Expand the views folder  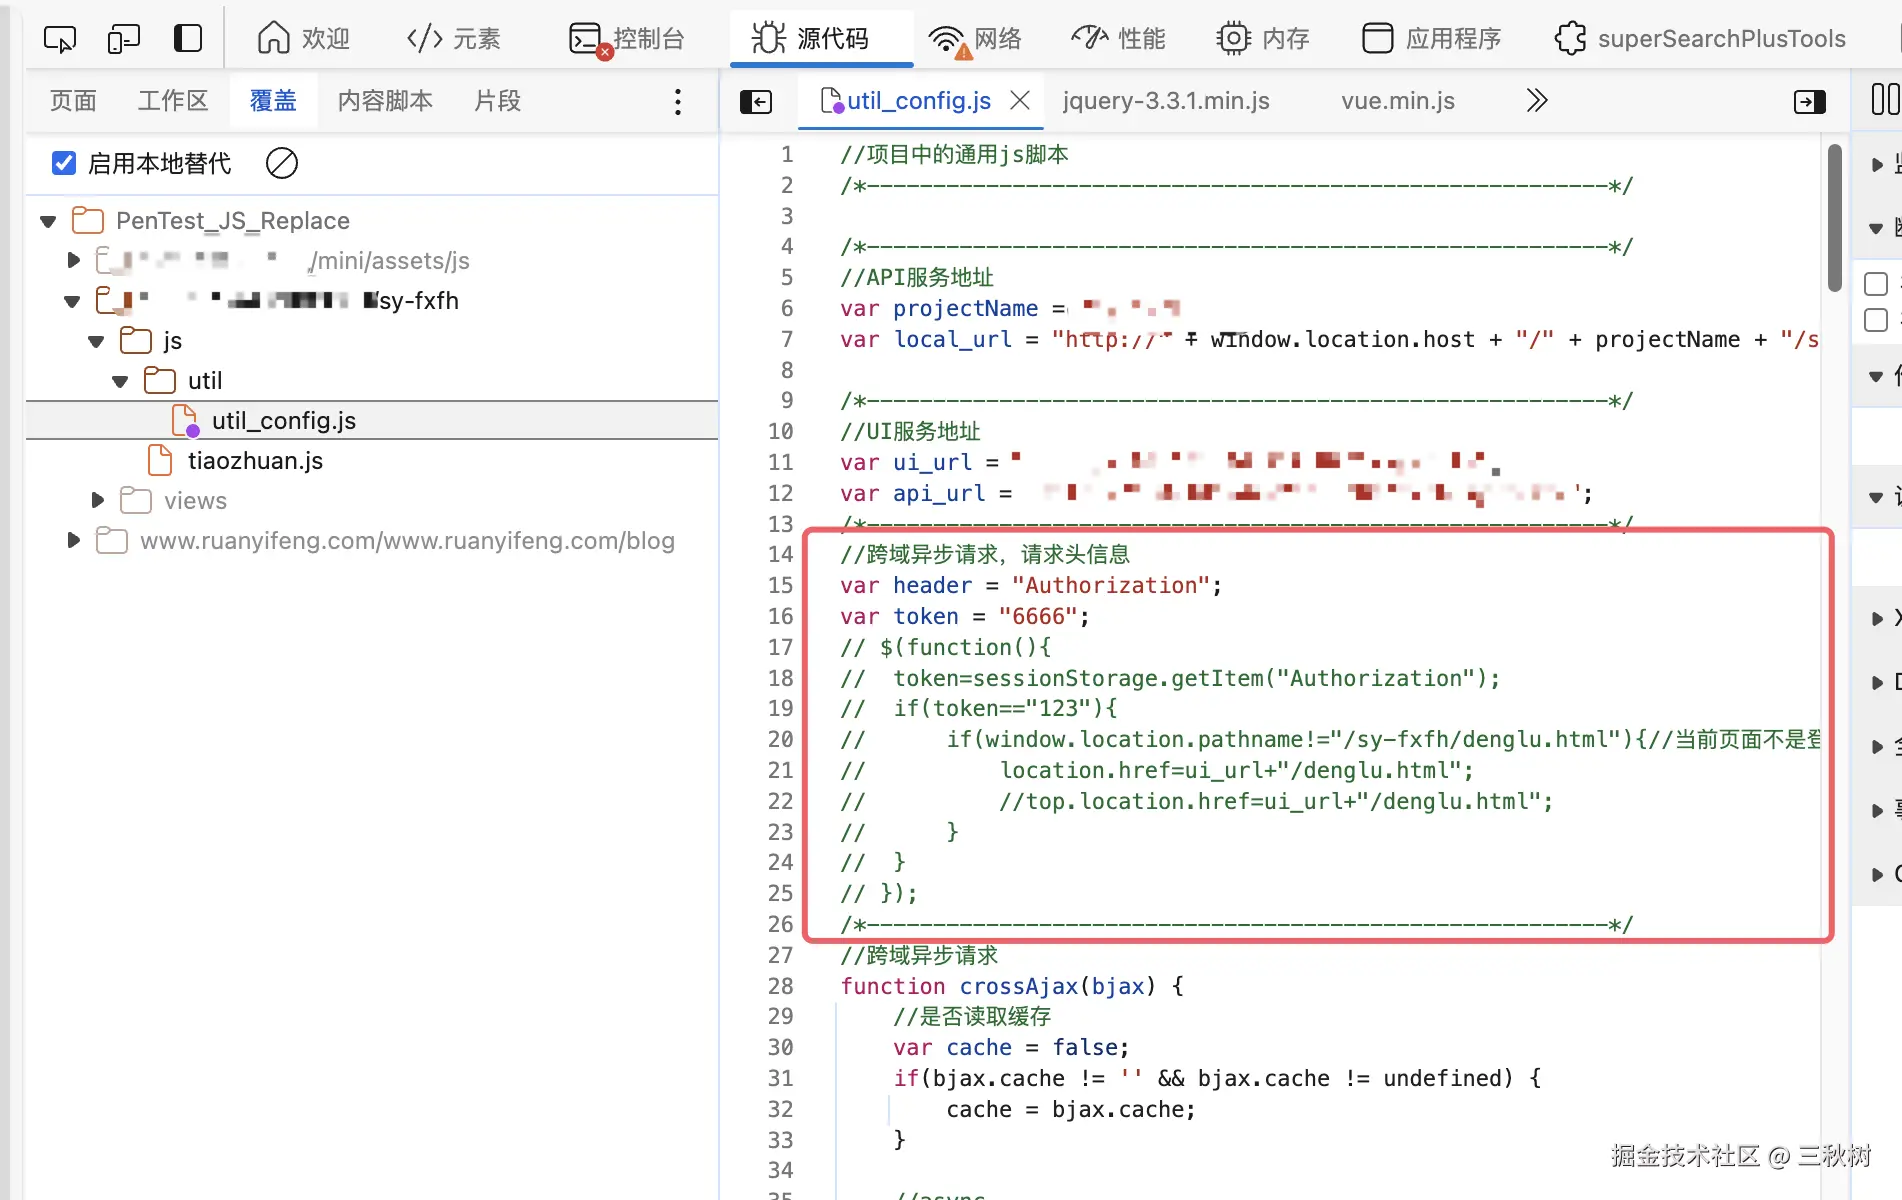97,500
